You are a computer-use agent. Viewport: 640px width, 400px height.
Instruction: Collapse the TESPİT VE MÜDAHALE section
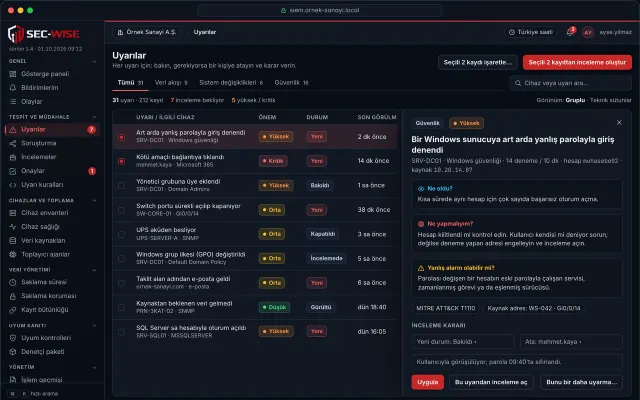(94, 117)
